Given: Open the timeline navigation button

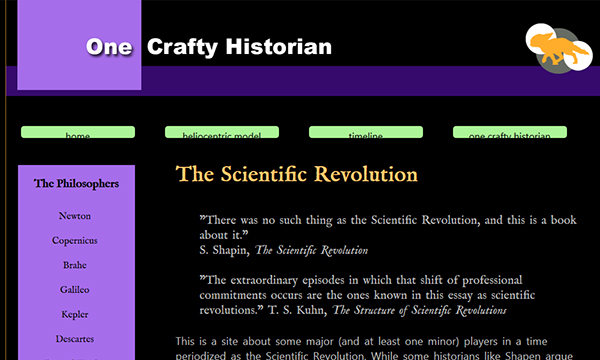Looking at the screenshot, I should point(366,132).
